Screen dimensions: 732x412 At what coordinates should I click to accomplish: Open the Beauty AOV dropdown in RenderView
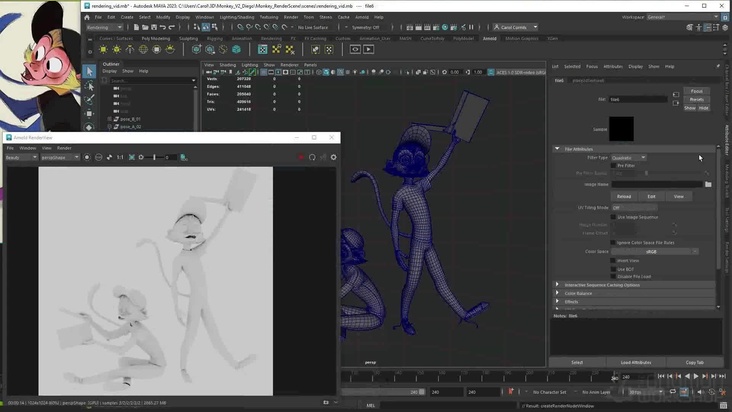pos(21,157)
